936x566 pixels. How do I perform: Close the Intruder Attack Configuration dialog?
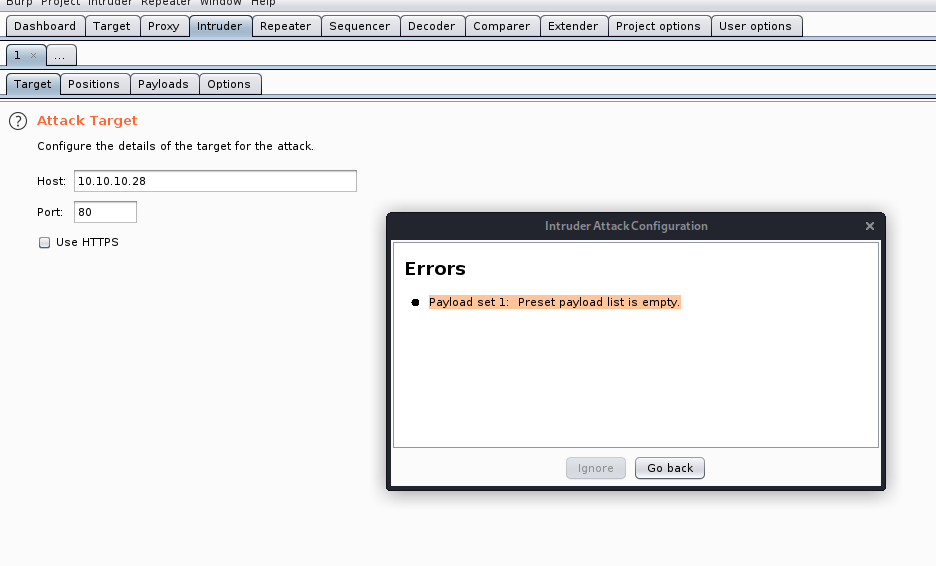[870, 226]
